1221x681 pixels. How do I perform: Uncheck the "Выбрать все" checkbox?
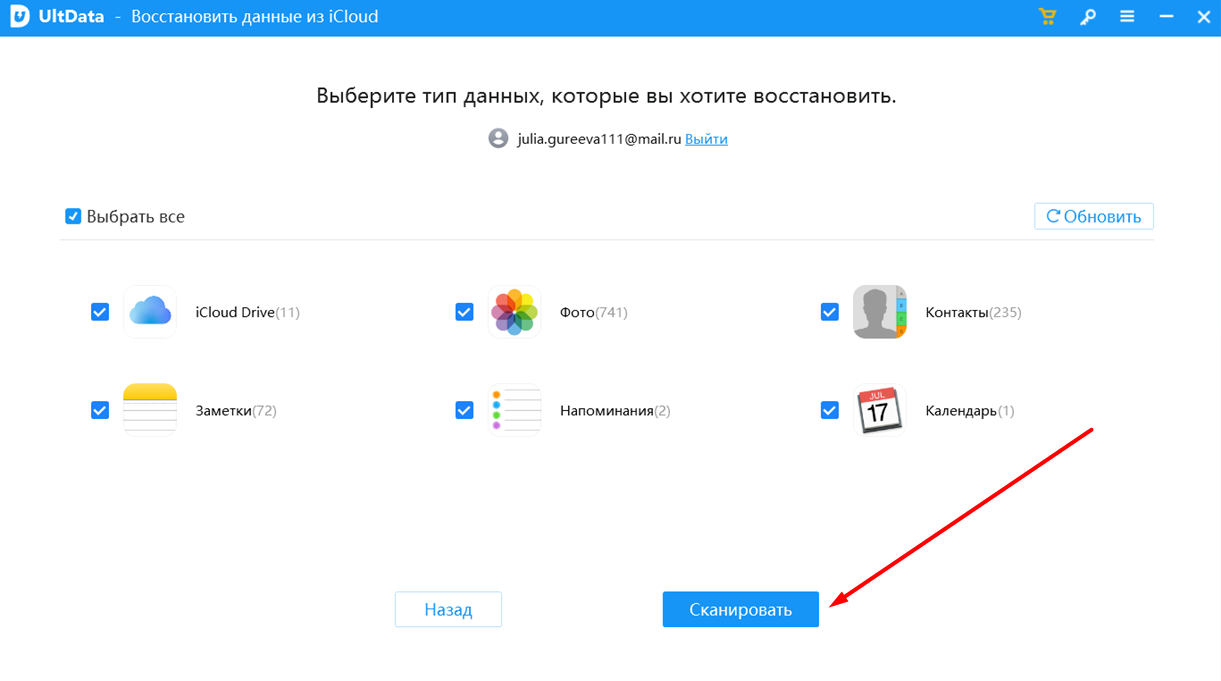coord(73,216)
